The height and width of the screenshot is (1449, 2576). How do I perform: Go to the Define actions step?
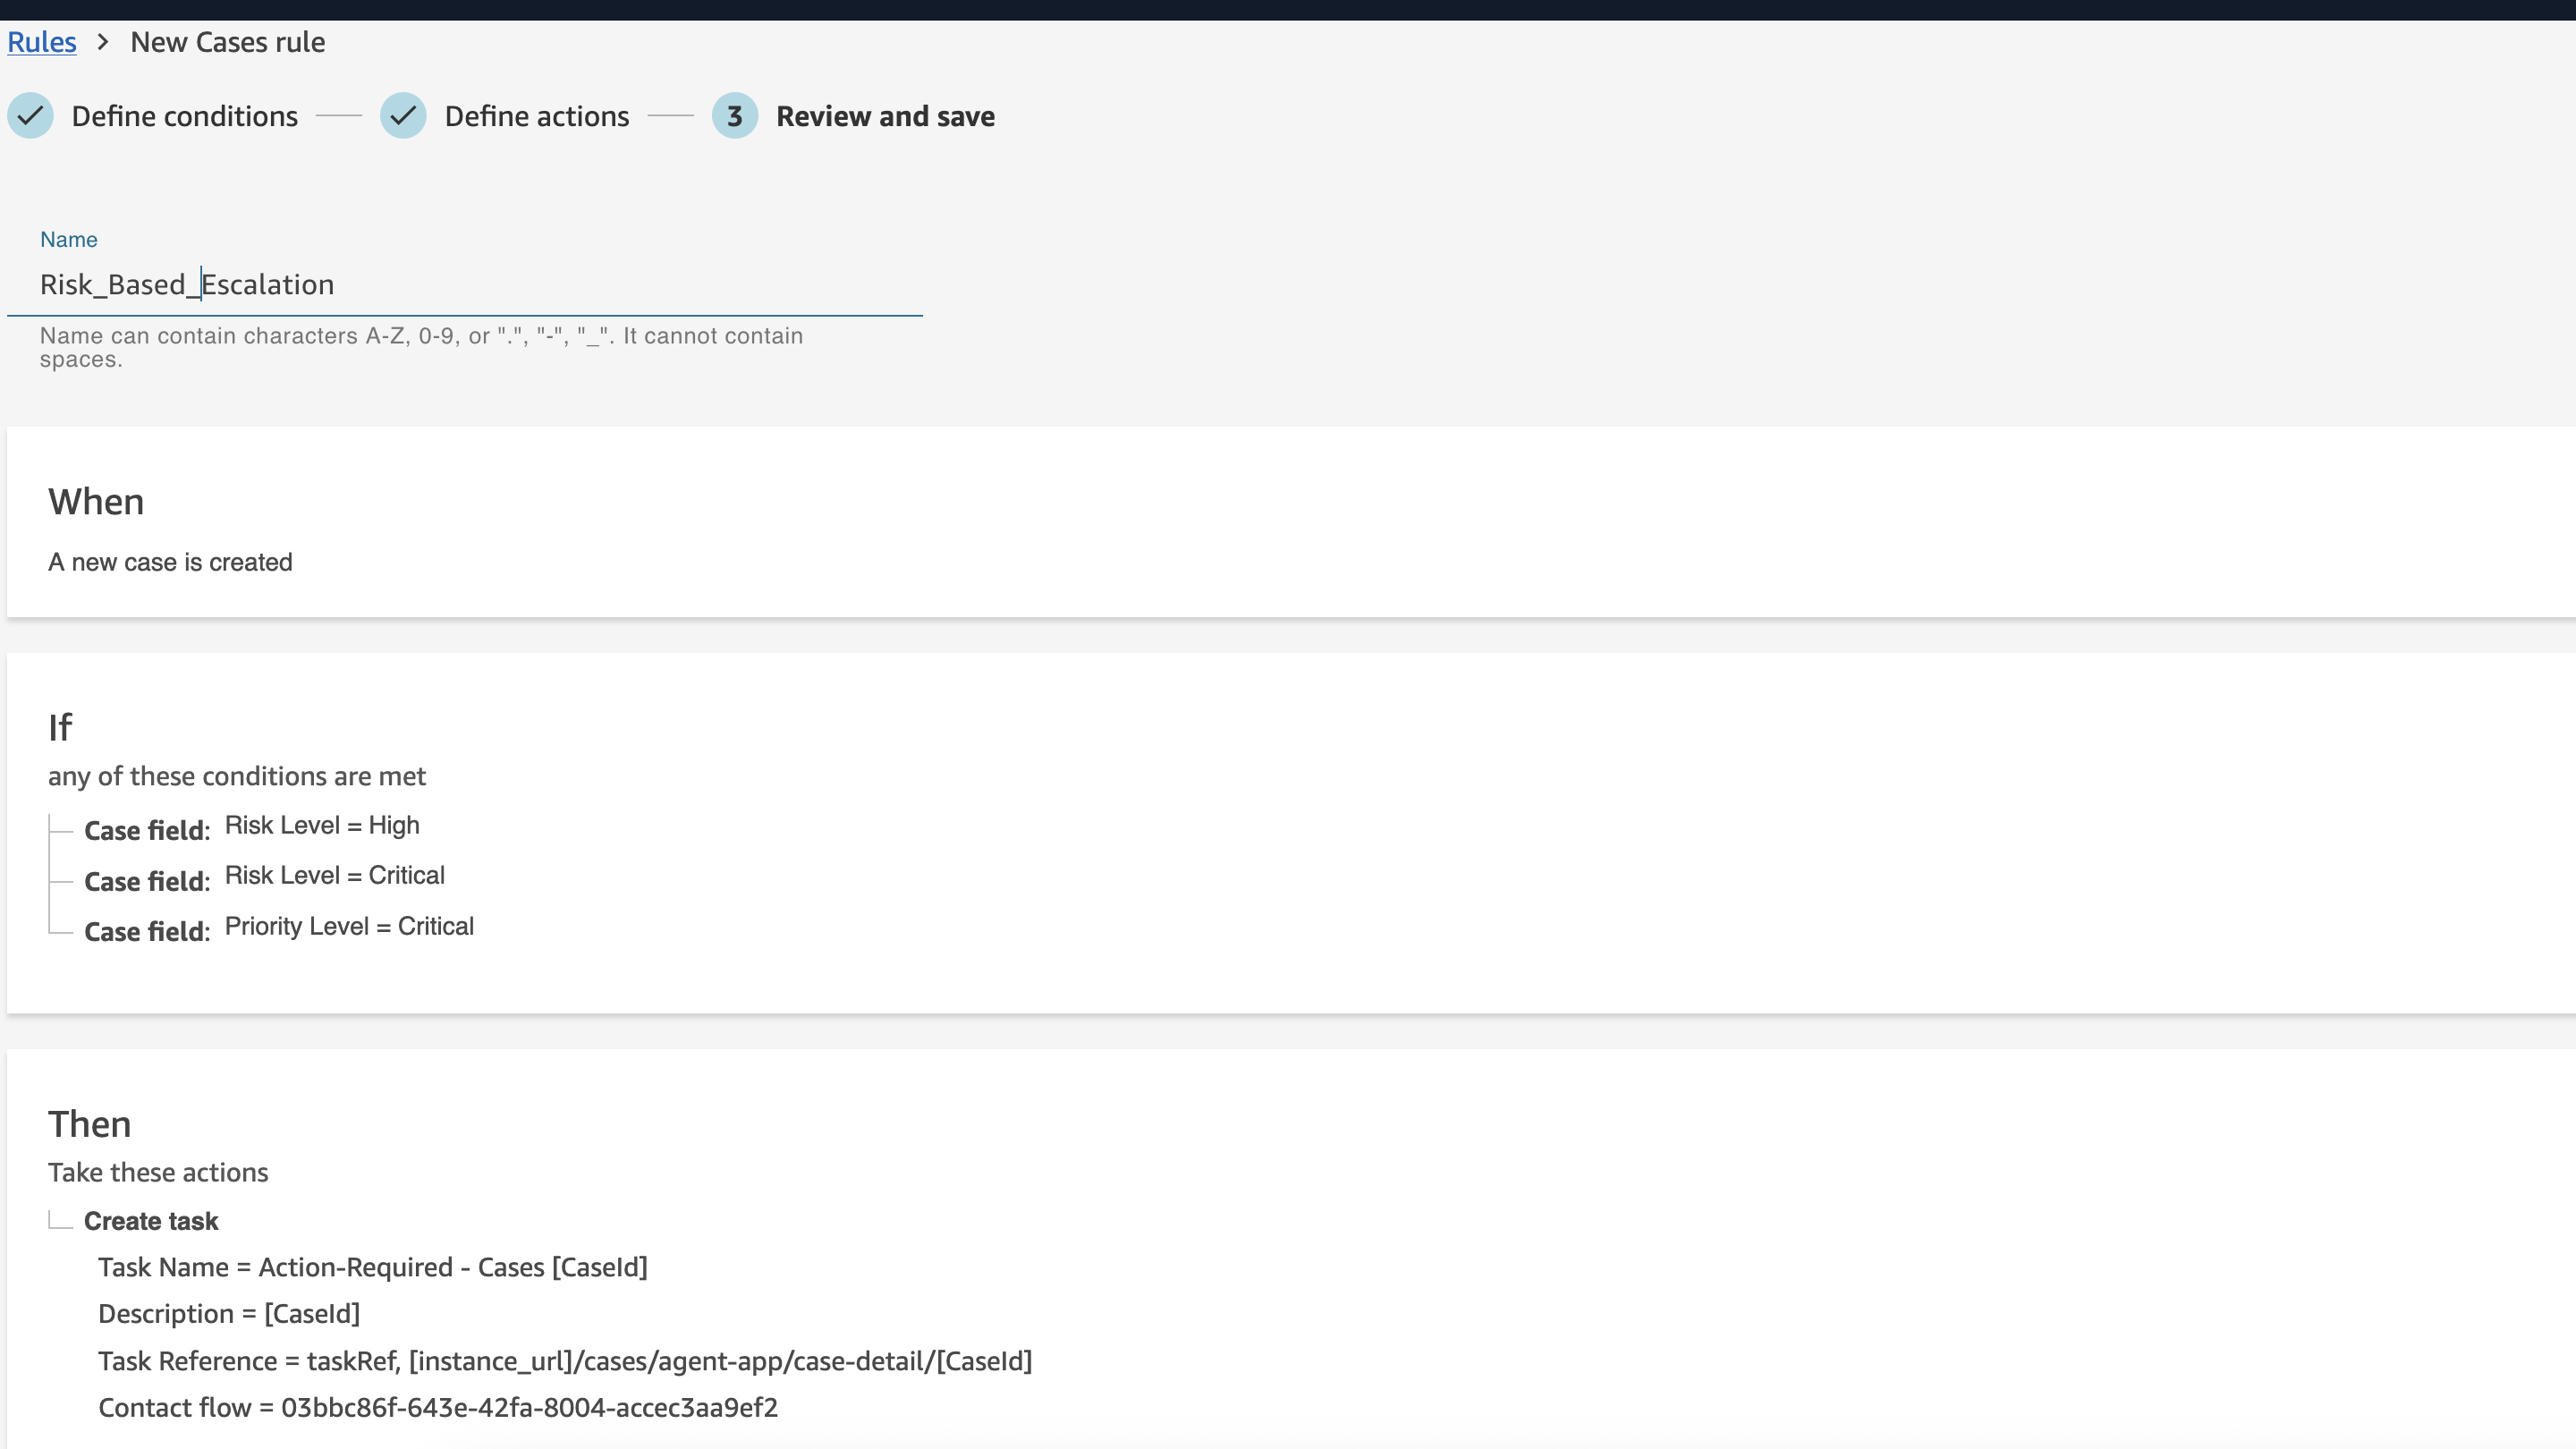536,116
